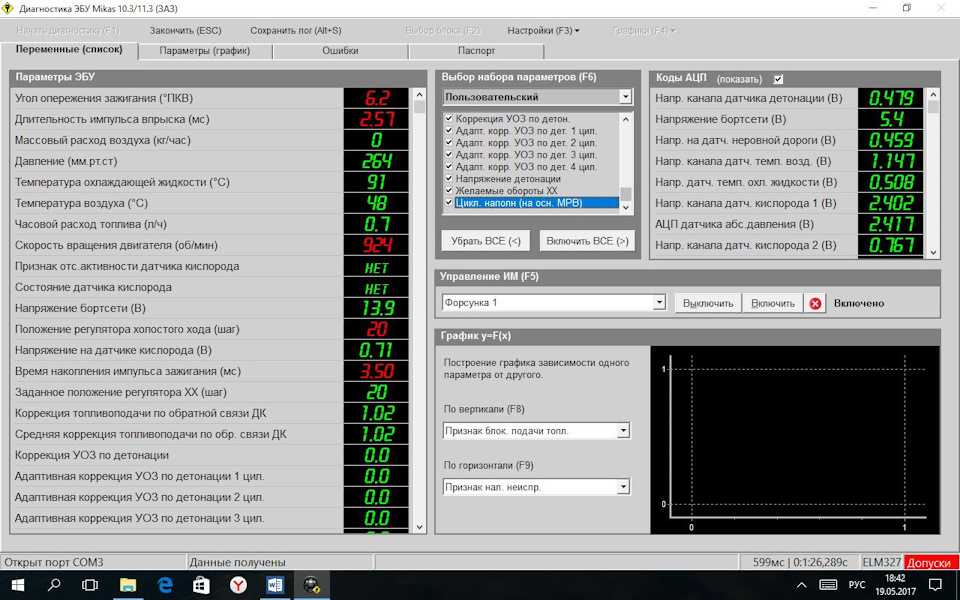Click up arrow of parameter set list scrollbar
This screenshot has height=600, width=960.
[626, 119]
